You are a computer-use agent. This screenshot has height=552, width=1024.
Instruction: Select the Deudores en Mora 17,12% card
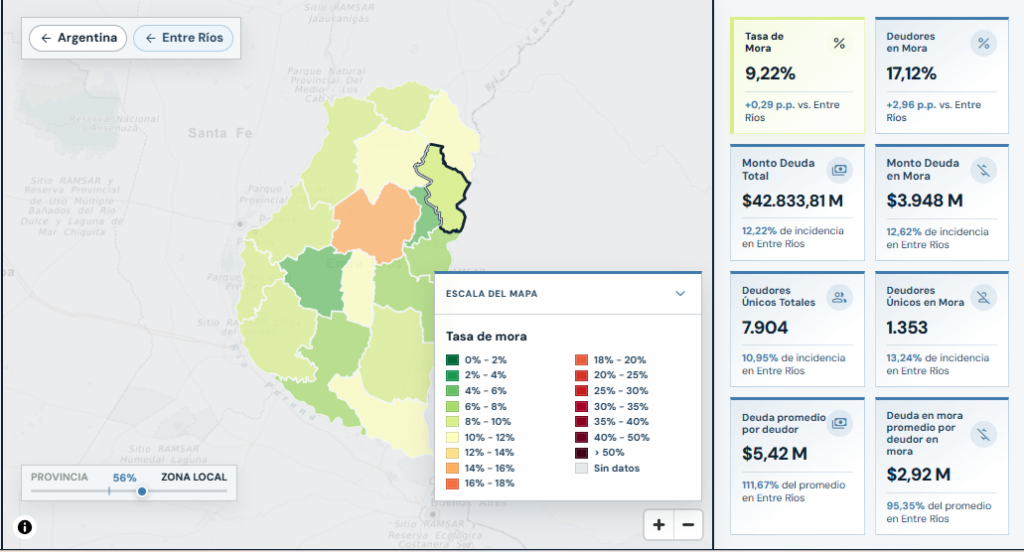point(942,76)
